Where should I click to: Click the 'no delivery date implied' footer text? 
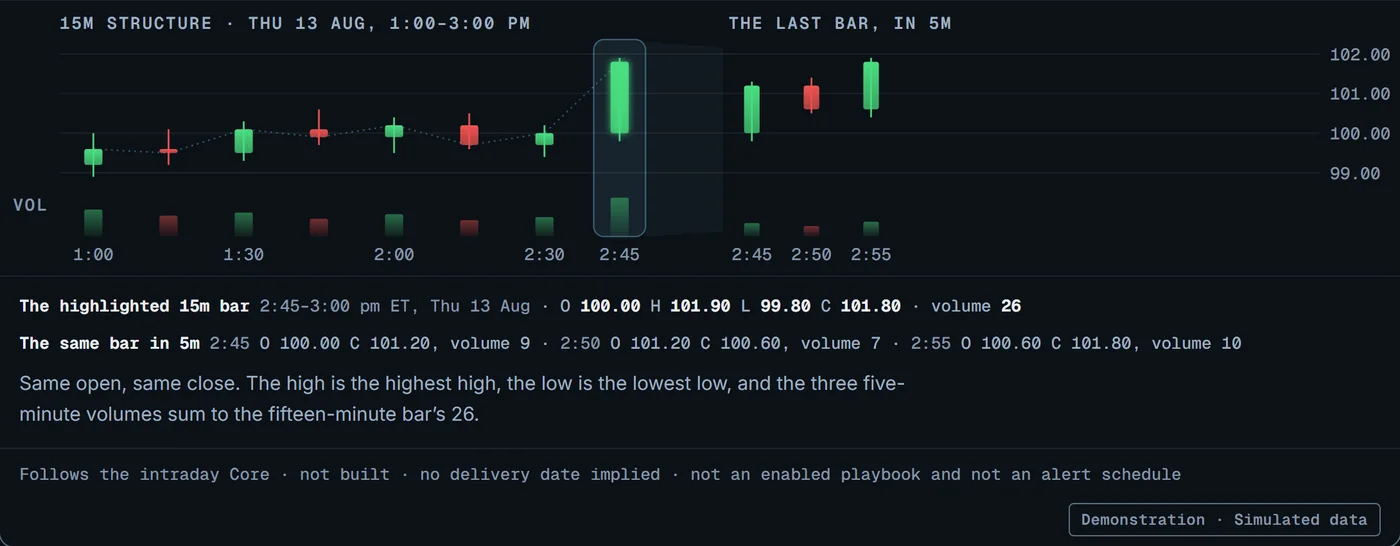click(540, 474)
